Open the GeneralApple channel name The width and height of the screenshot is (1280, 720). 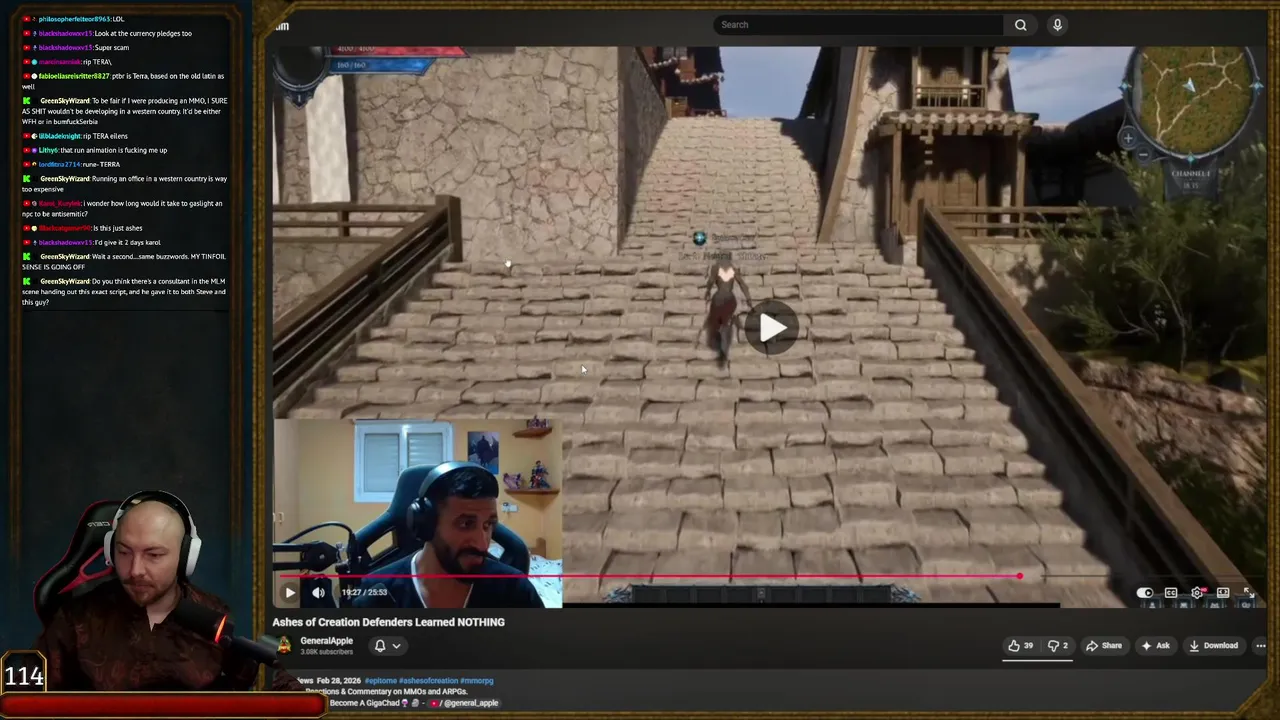[326, 641]
